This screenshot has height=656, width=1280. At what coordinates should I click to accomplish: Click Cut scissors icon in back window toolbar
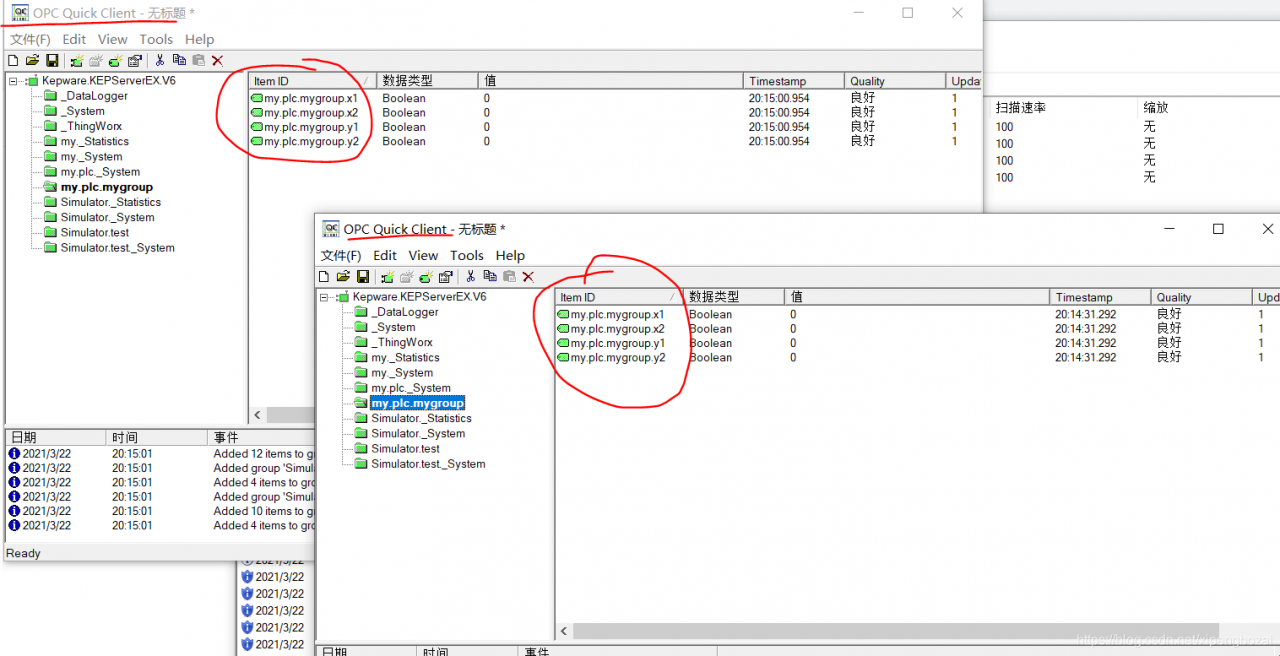(160, 61)
